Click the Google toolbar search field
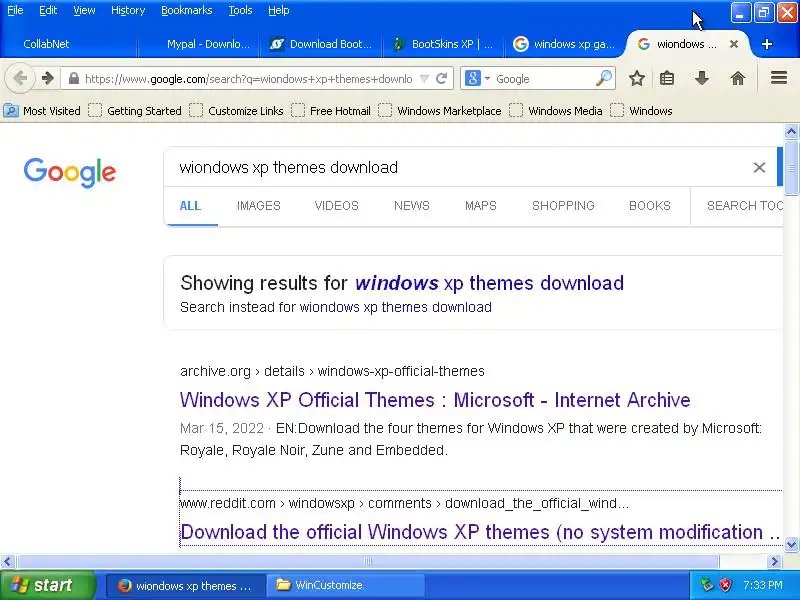 click(x=543, y=79)
